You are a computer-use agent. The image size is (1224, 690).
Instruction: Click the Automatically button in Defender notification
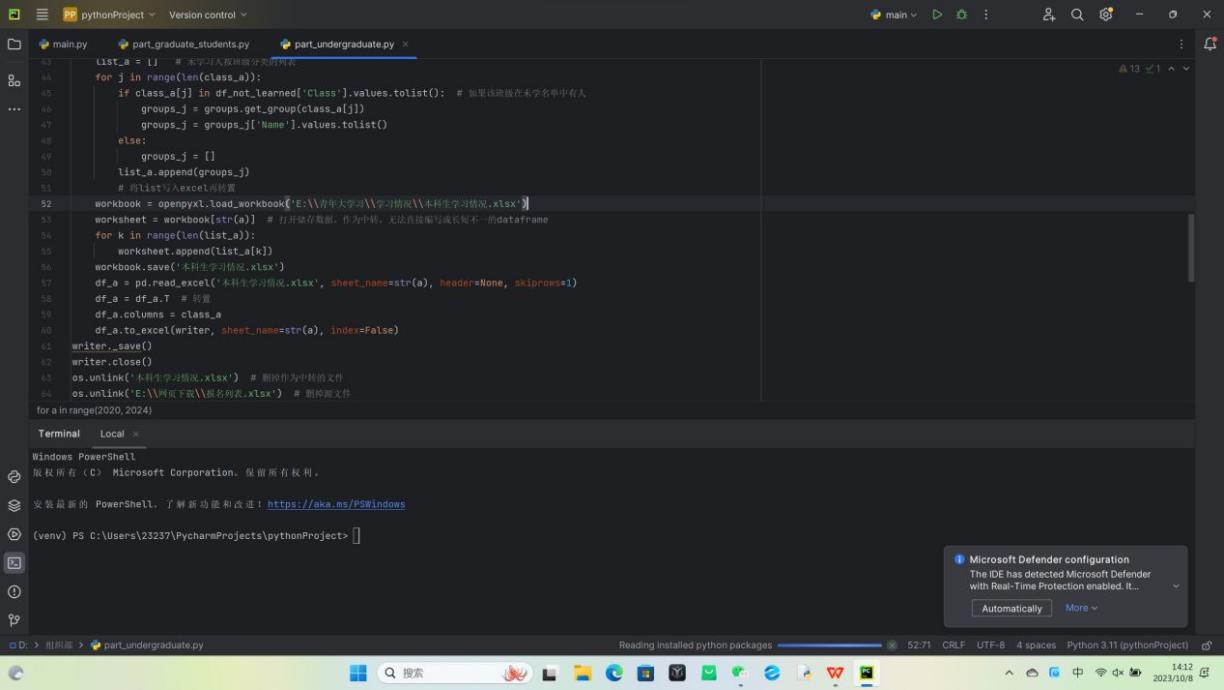[1011, 608]
